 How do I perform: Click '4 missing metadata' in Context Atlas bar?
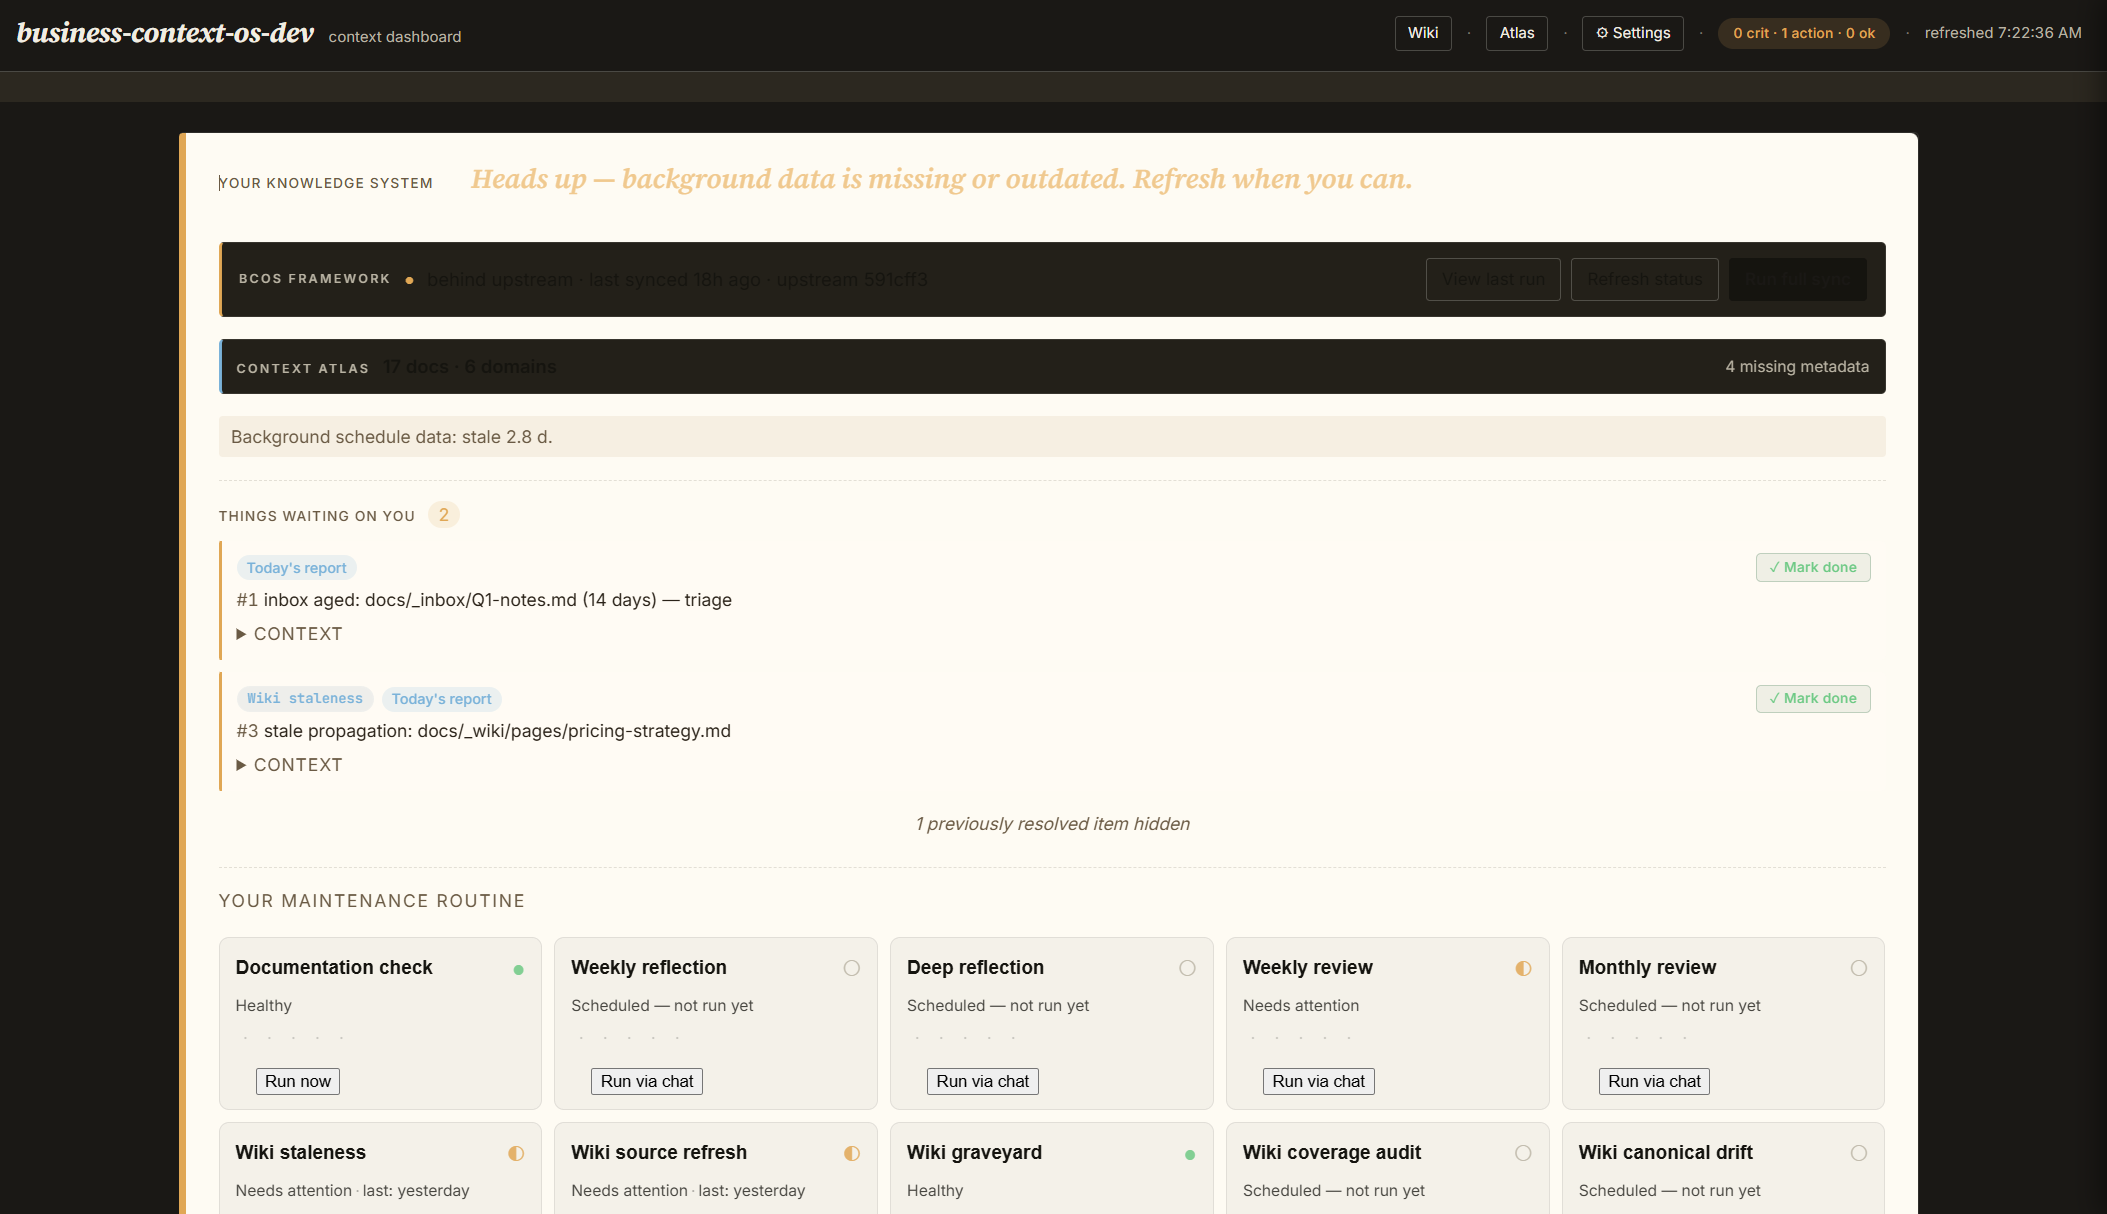tap(1797, 367)
